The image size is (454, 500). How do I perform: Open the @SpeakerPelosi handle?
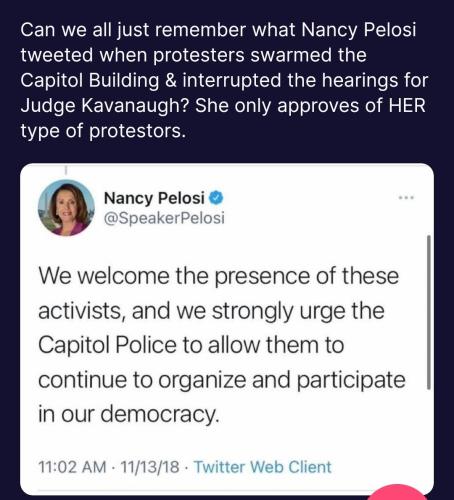164,218
